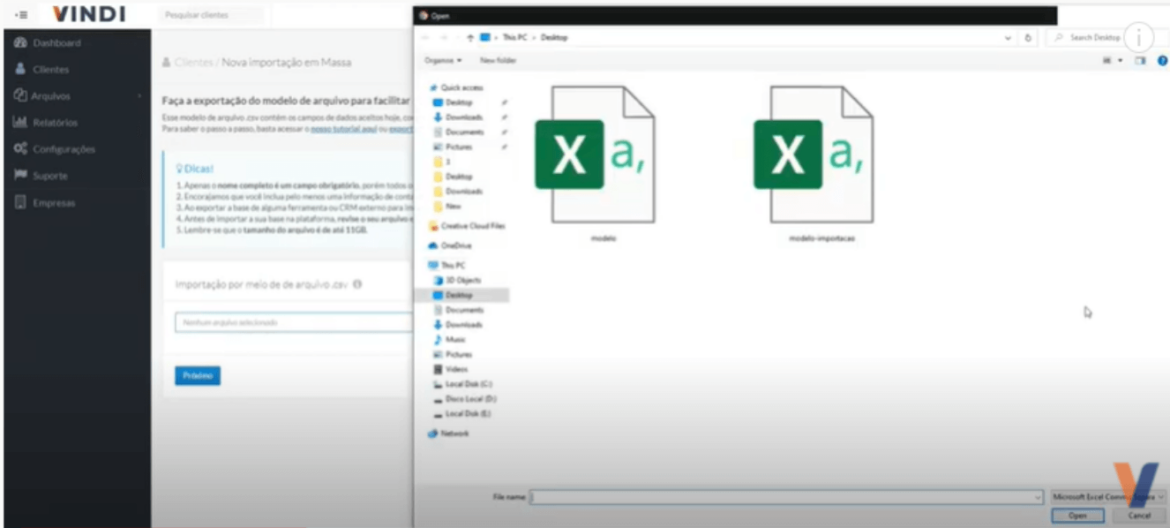Screen dimensions: 1170x528
Task: Open the Dashboard sidebar item
Action: pos(56,43)
